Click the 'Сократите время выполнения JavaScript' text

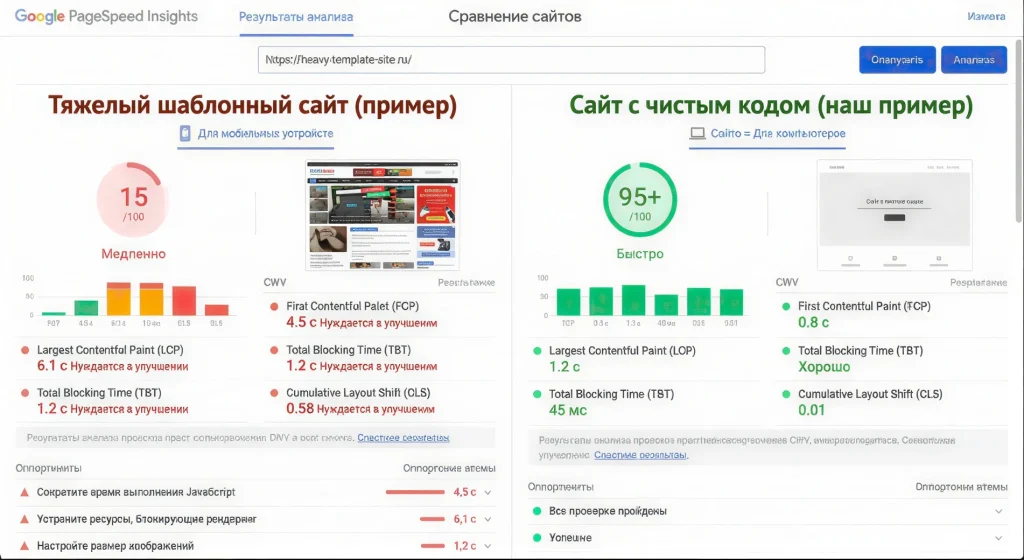point(136,492)
